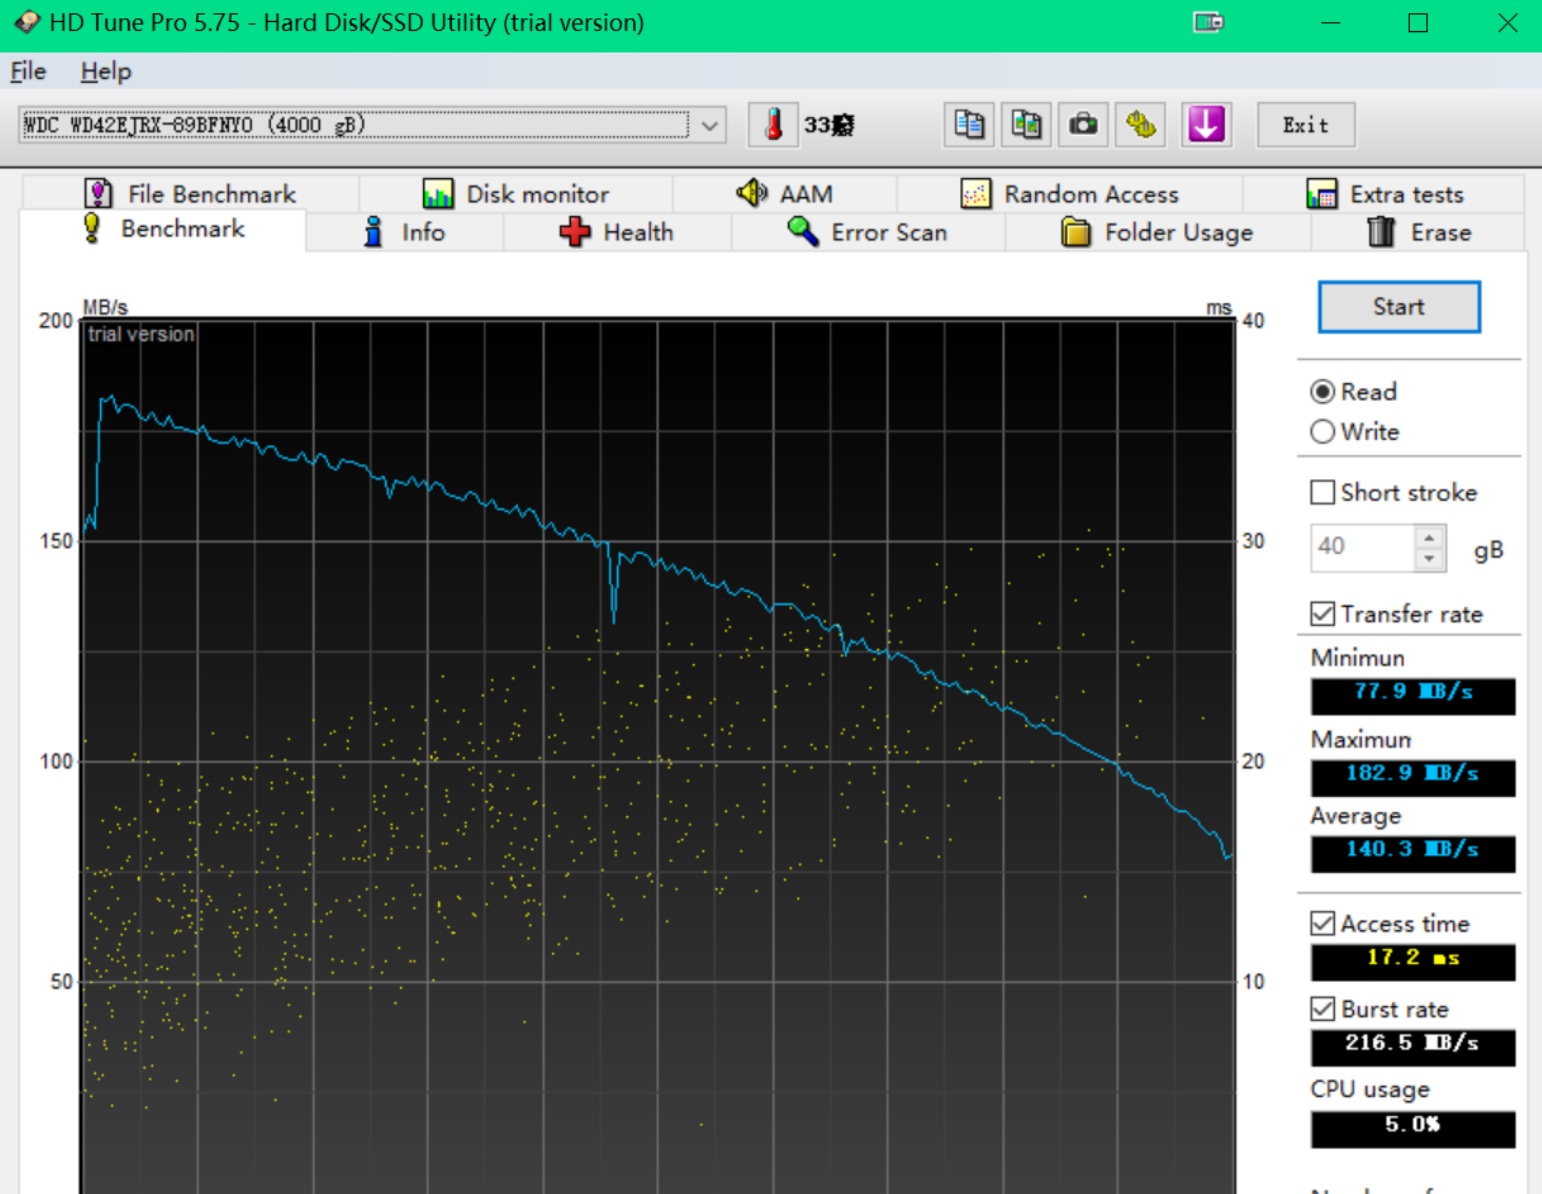The width and height of the screenshot is (1542, 1194).
Task: Click the title bar screen-casting icon
Action: [x=1208, y=22]
